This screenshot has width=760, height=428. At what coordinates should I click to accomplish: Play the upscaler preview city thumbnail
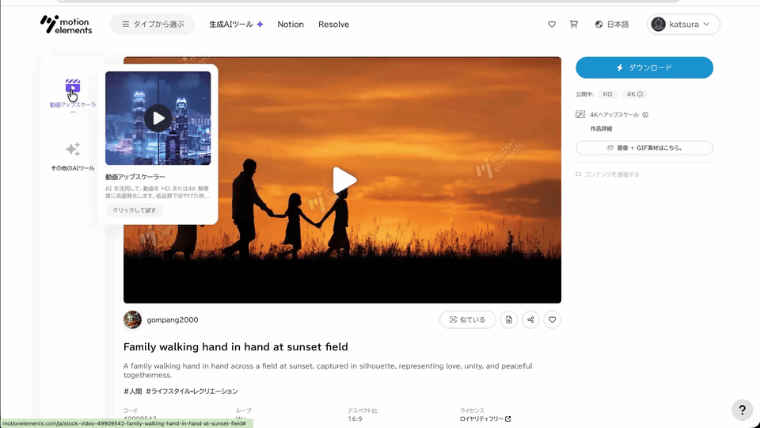pos(157,118)
